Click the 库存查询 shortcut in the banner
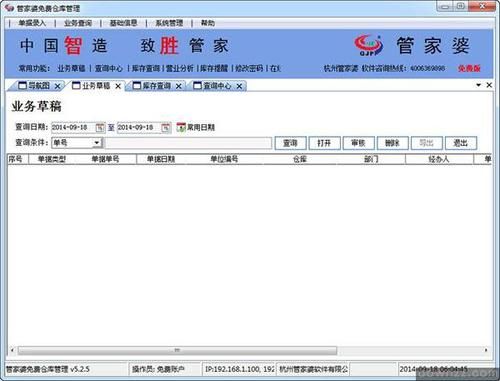The width and height of the screenshot is (500, 381). tap(146, 68)
